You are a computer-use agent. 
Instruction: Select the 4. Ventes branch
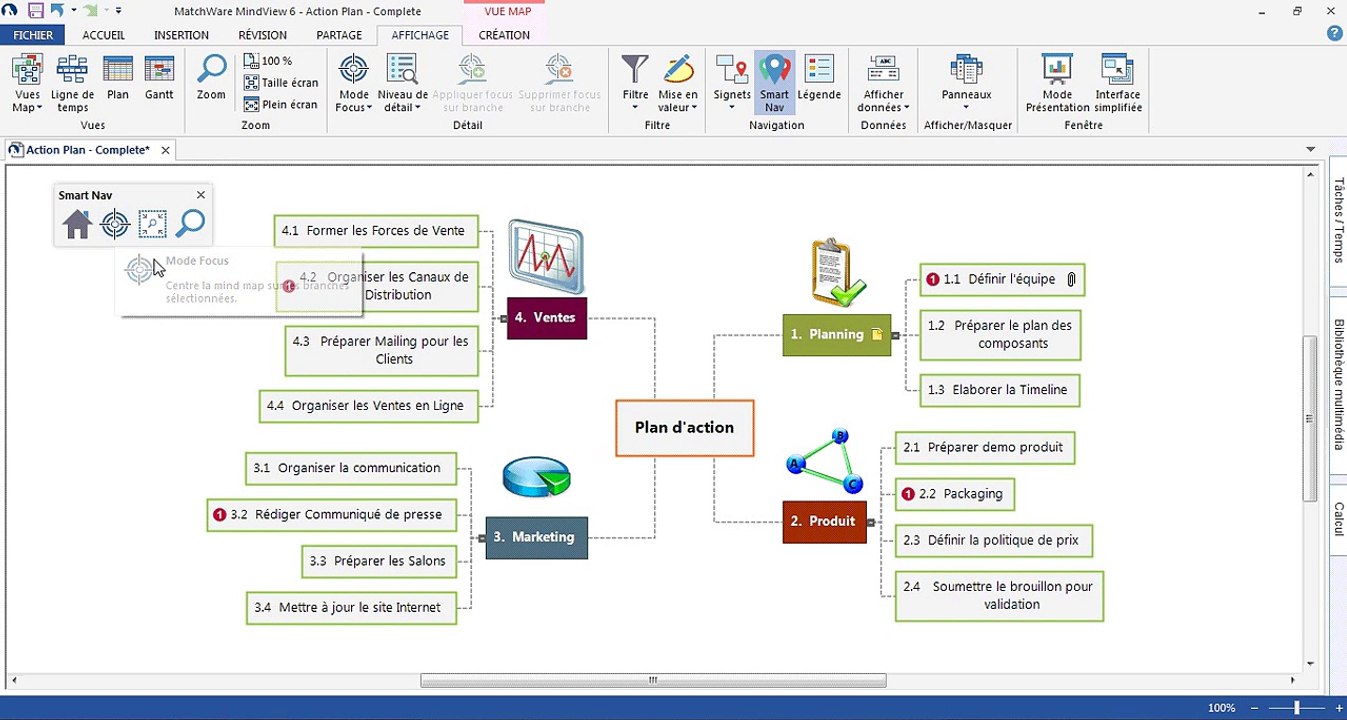point(546,318)
